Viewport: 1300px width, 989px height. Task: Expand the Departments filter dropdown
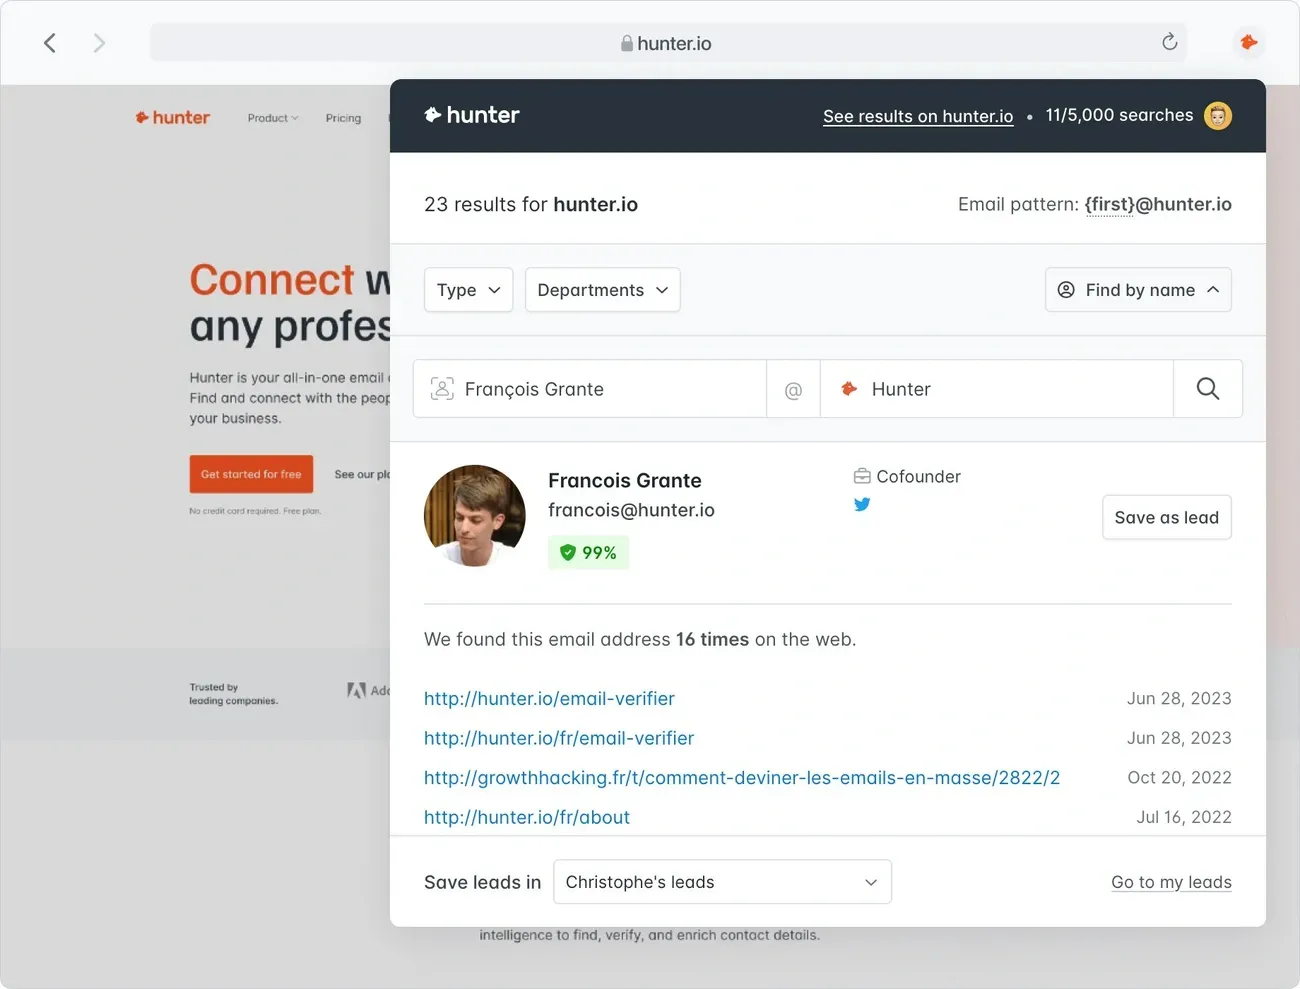[x=602, y=290]
